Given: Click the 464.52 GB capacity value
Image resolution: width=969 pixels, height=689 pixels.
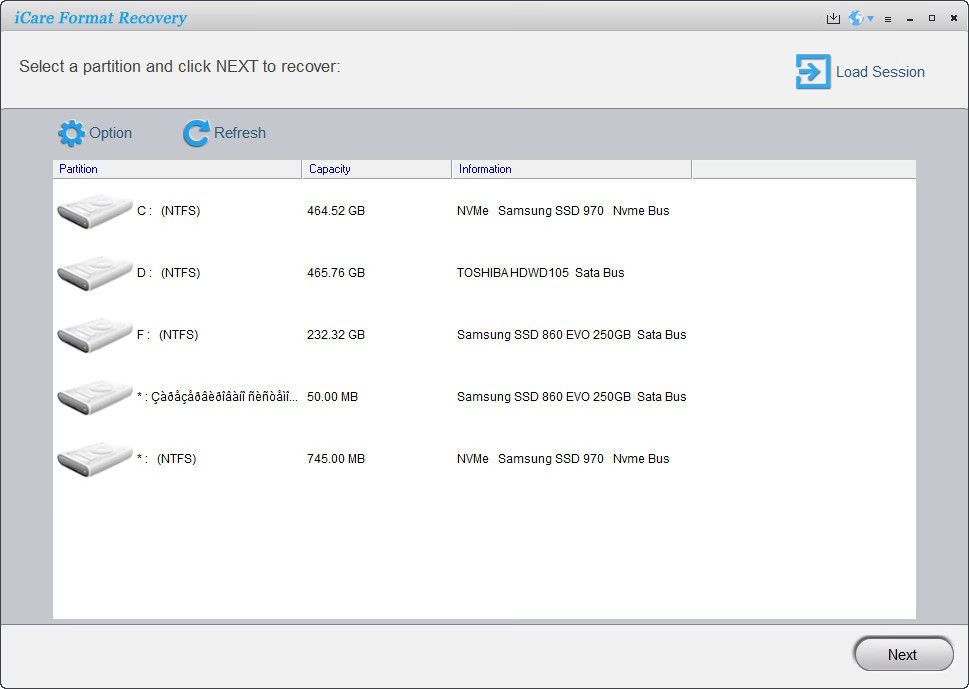Looking at the screenshot, I should [336, 211].
